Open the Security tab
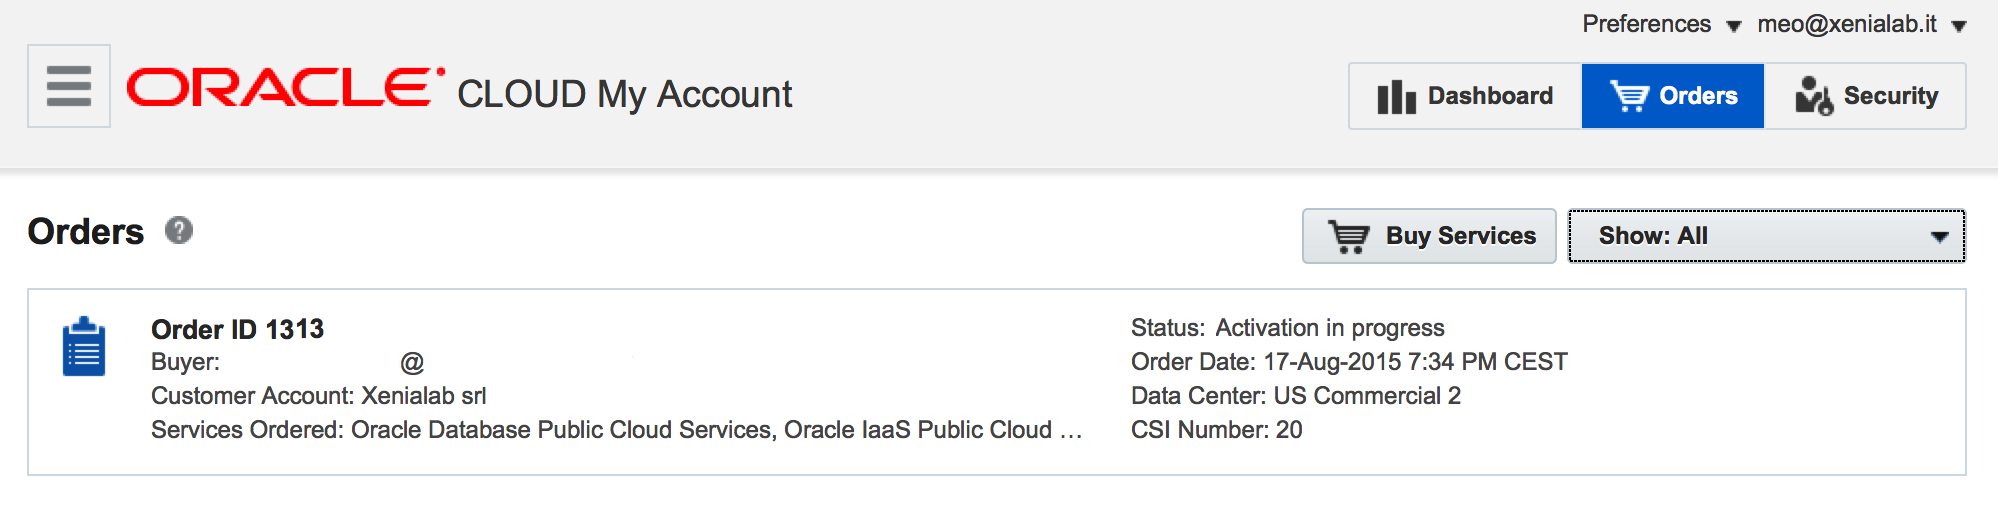The image size is (1998, 520). (x=1865, y=96)
